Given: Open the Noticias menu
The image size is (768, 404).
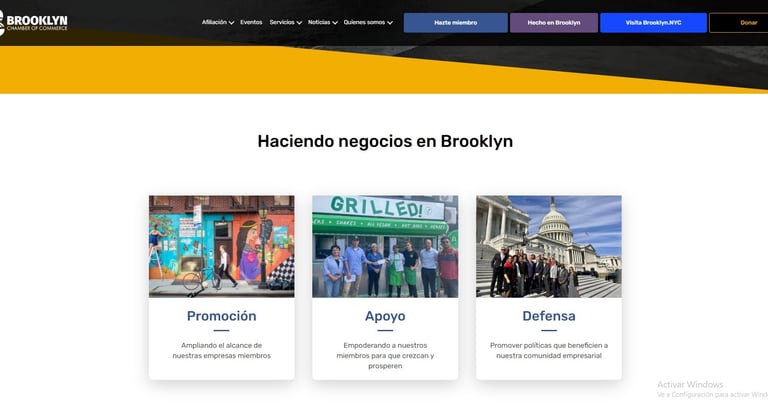Looking at the screenshot, I should point(319,23).
